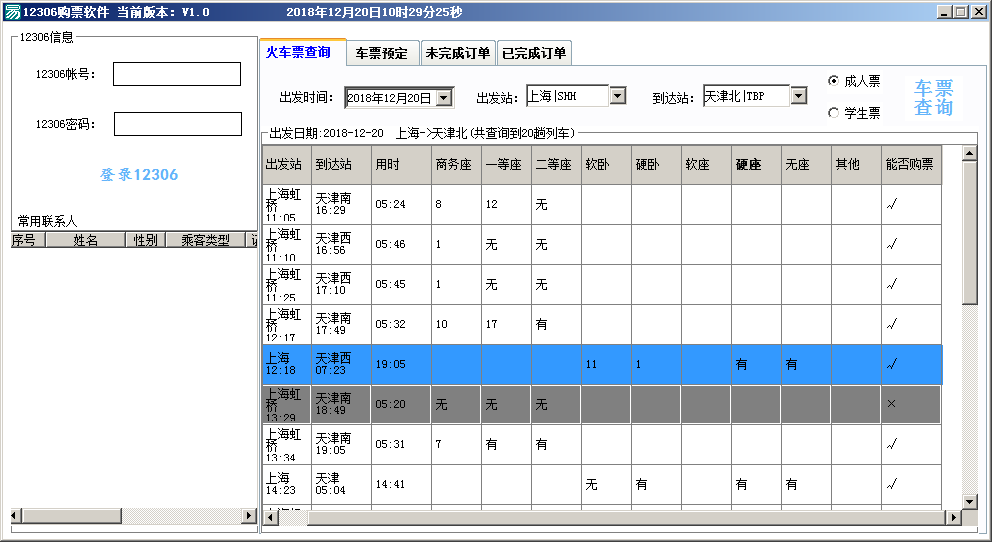
Task: Open the 已完成订单 tab
Action: coord(534,53)
